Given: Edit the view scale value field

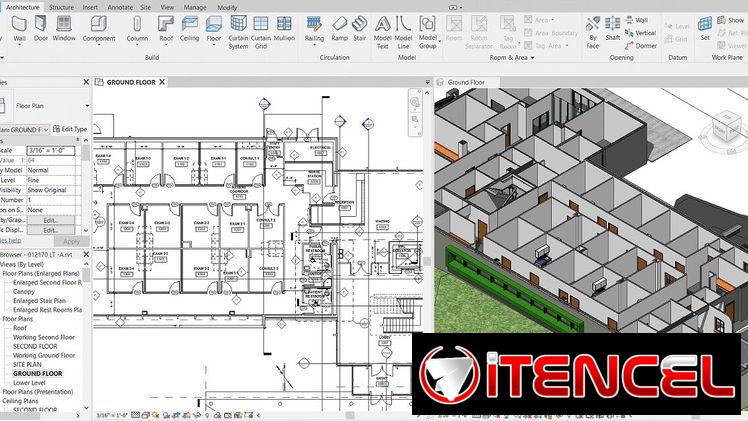Looking at the screenshot, I should (x=51, y=150).
